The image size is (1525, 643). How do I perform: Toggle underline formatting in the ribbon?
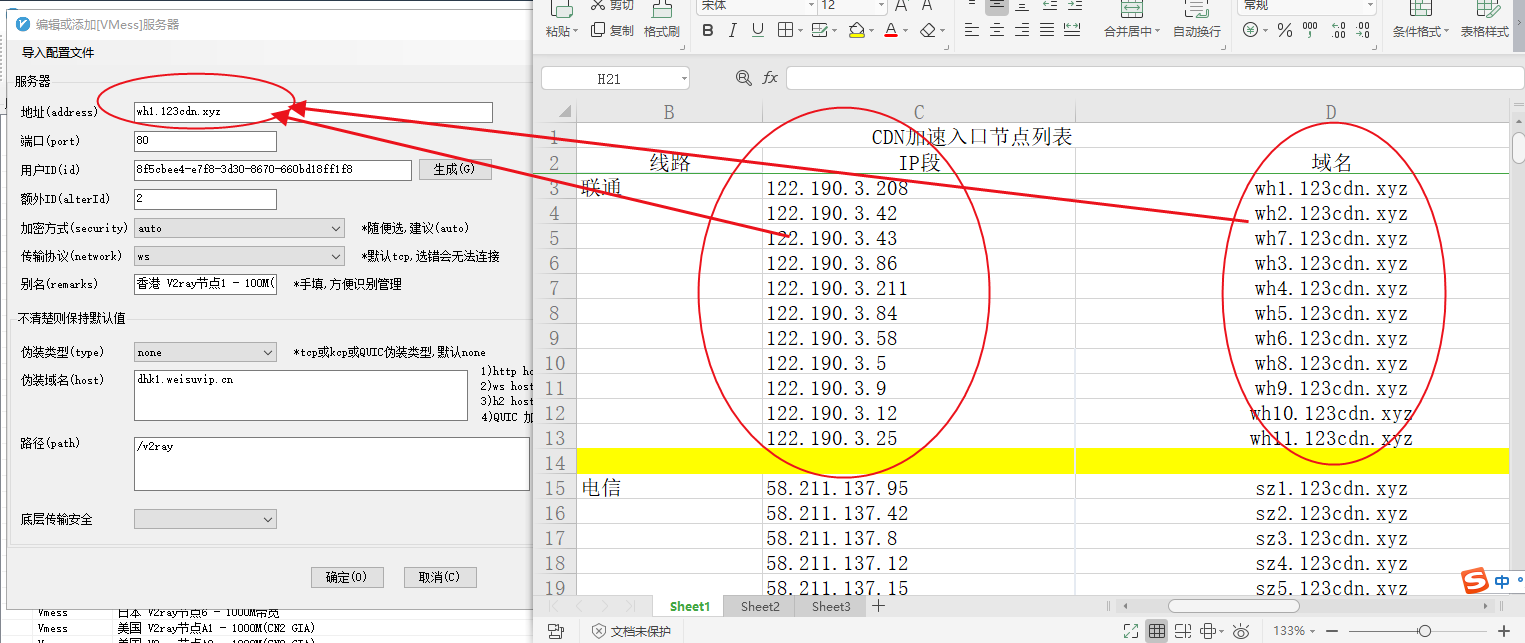(x=758, y=30)
